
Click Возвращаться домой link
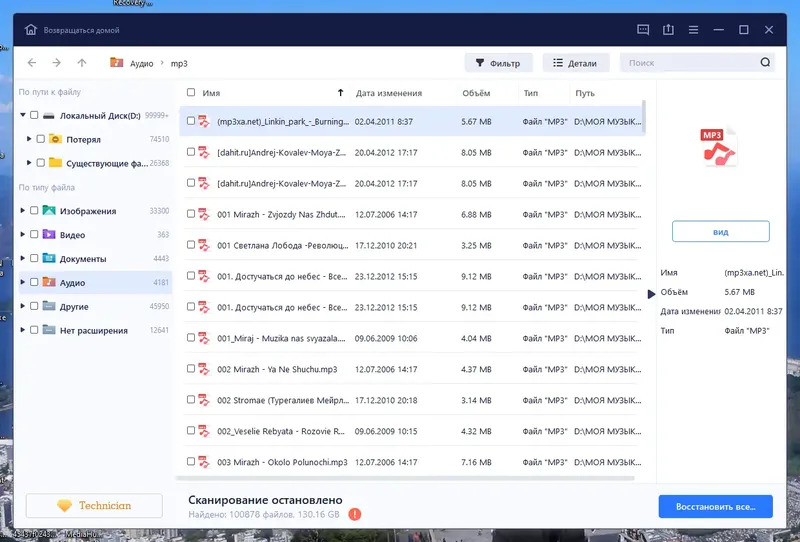[x=82, y=30]
